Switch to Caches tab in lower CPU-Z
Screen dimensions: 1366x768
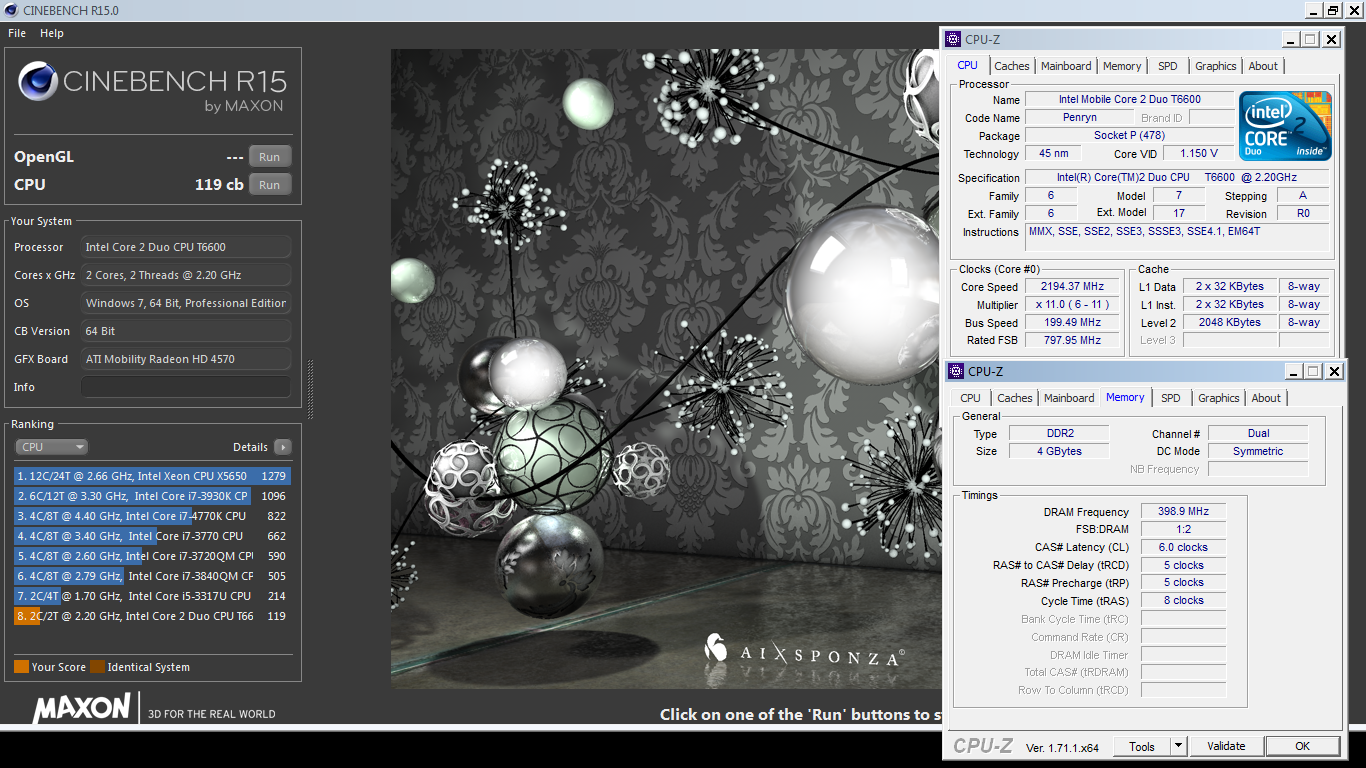click(1015, 398)
